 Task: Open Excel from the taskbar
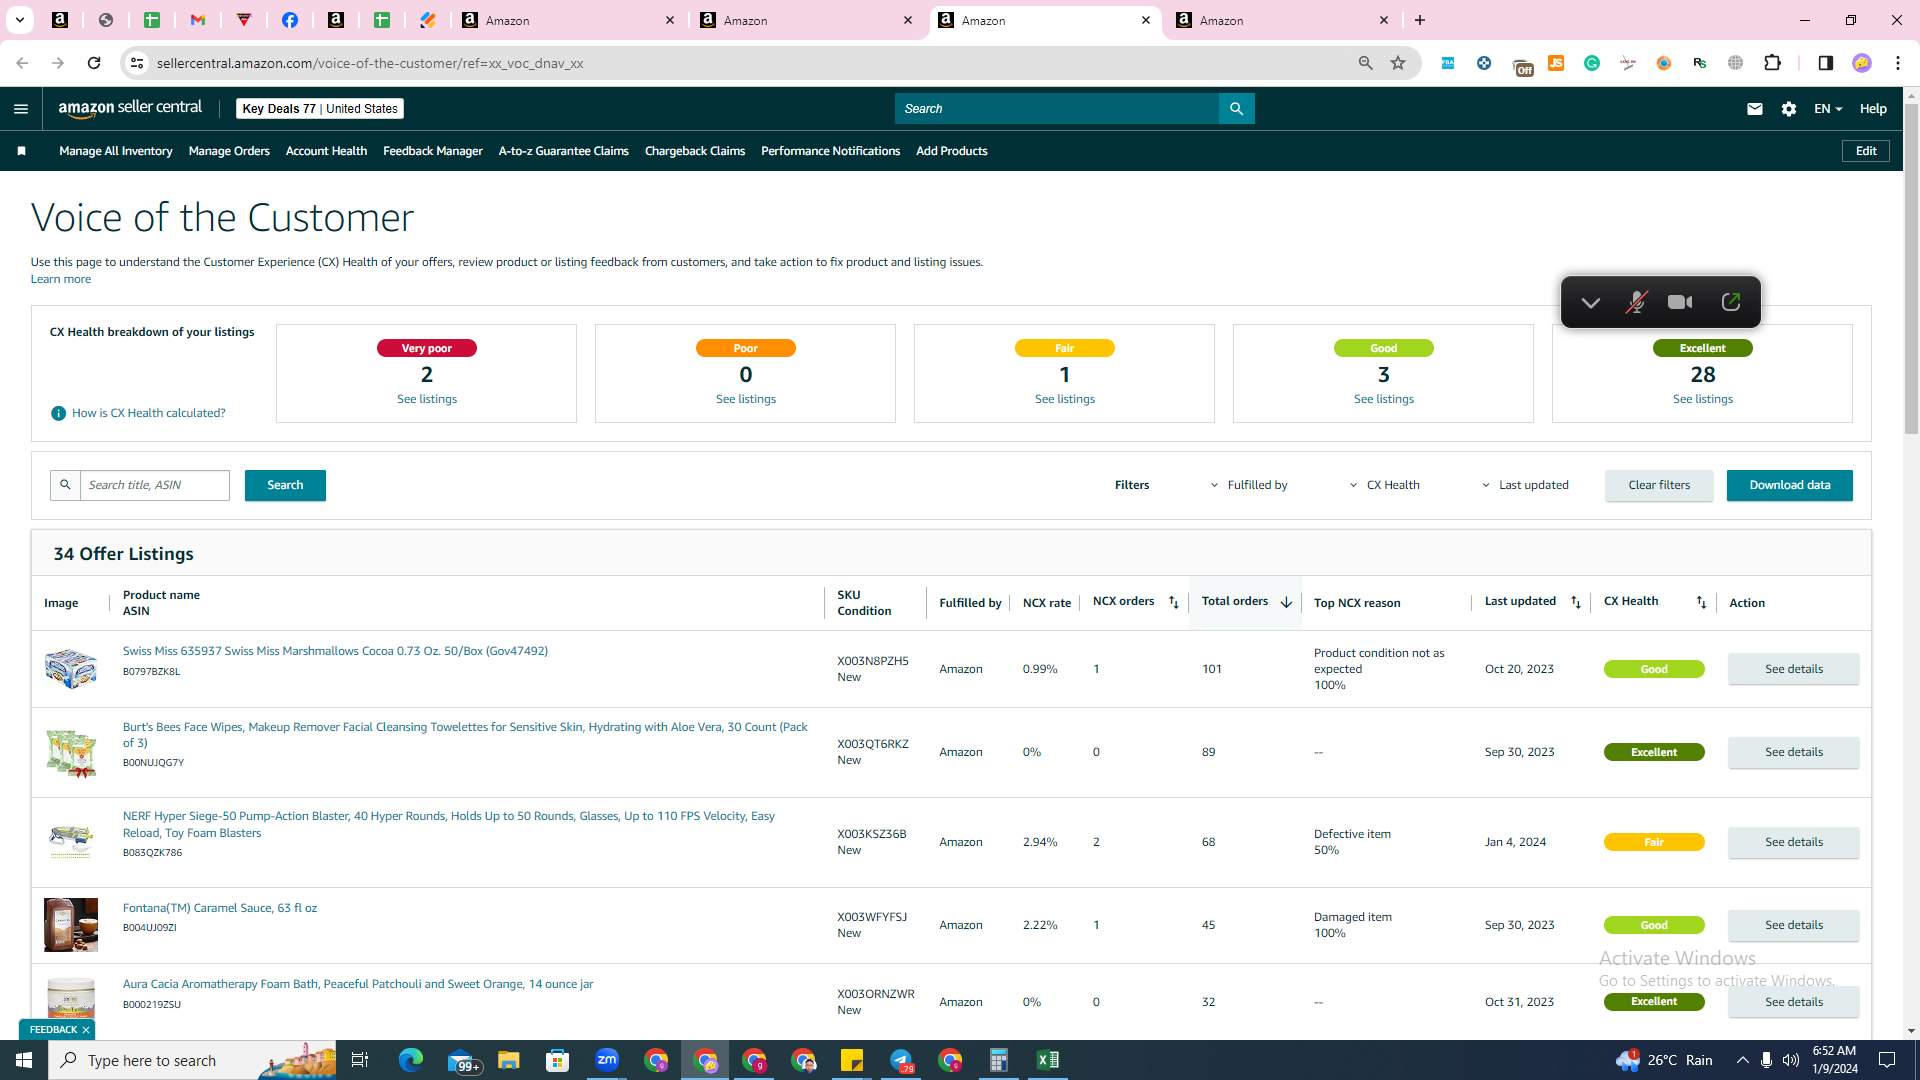click(x=1048, y=1060)
